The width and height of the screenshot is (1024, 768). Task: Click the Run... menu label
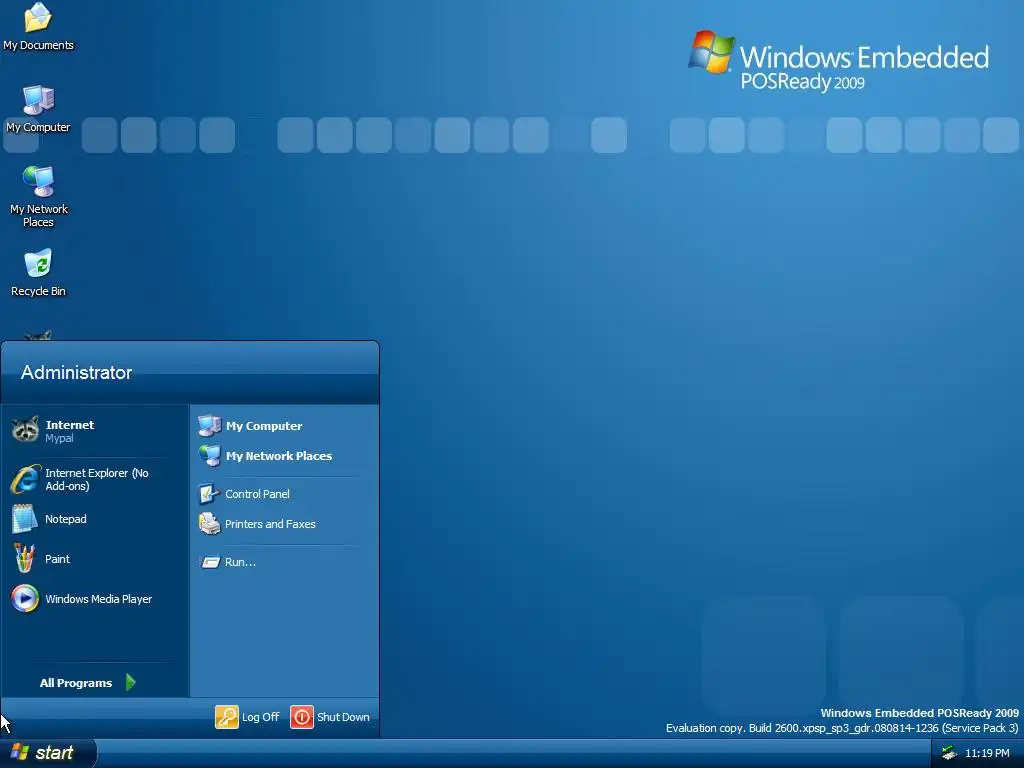click(x=240, y=562)
